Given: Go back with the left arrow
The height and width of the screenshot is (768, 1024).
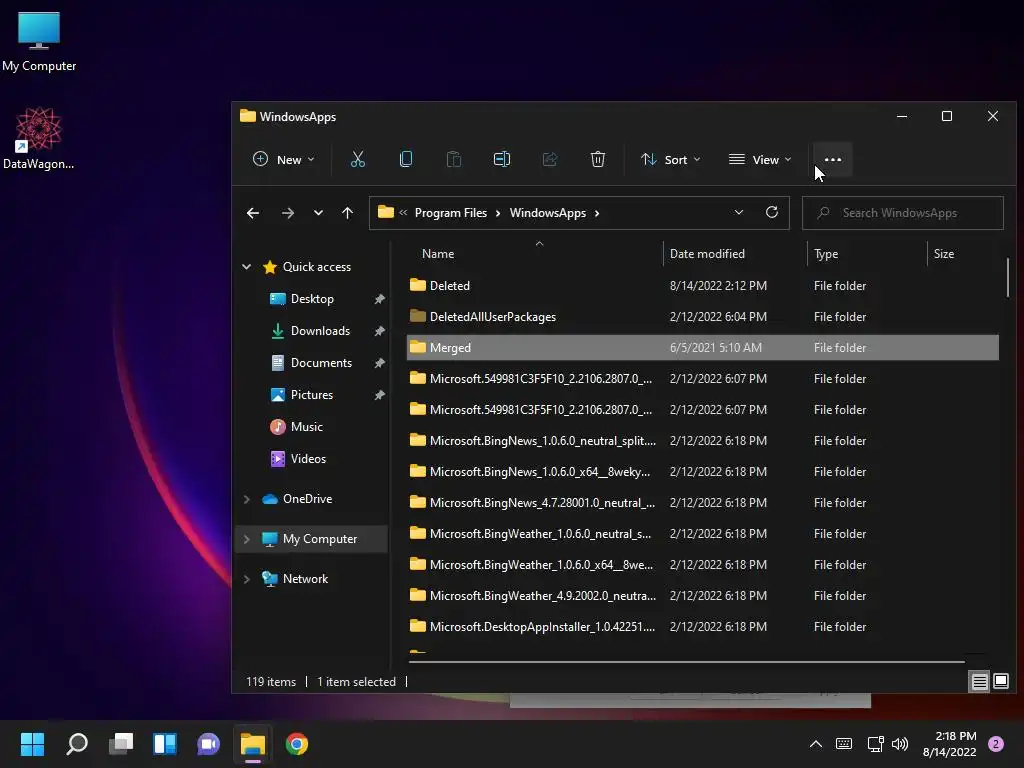Looking at the screenshot, I should 253,213.
